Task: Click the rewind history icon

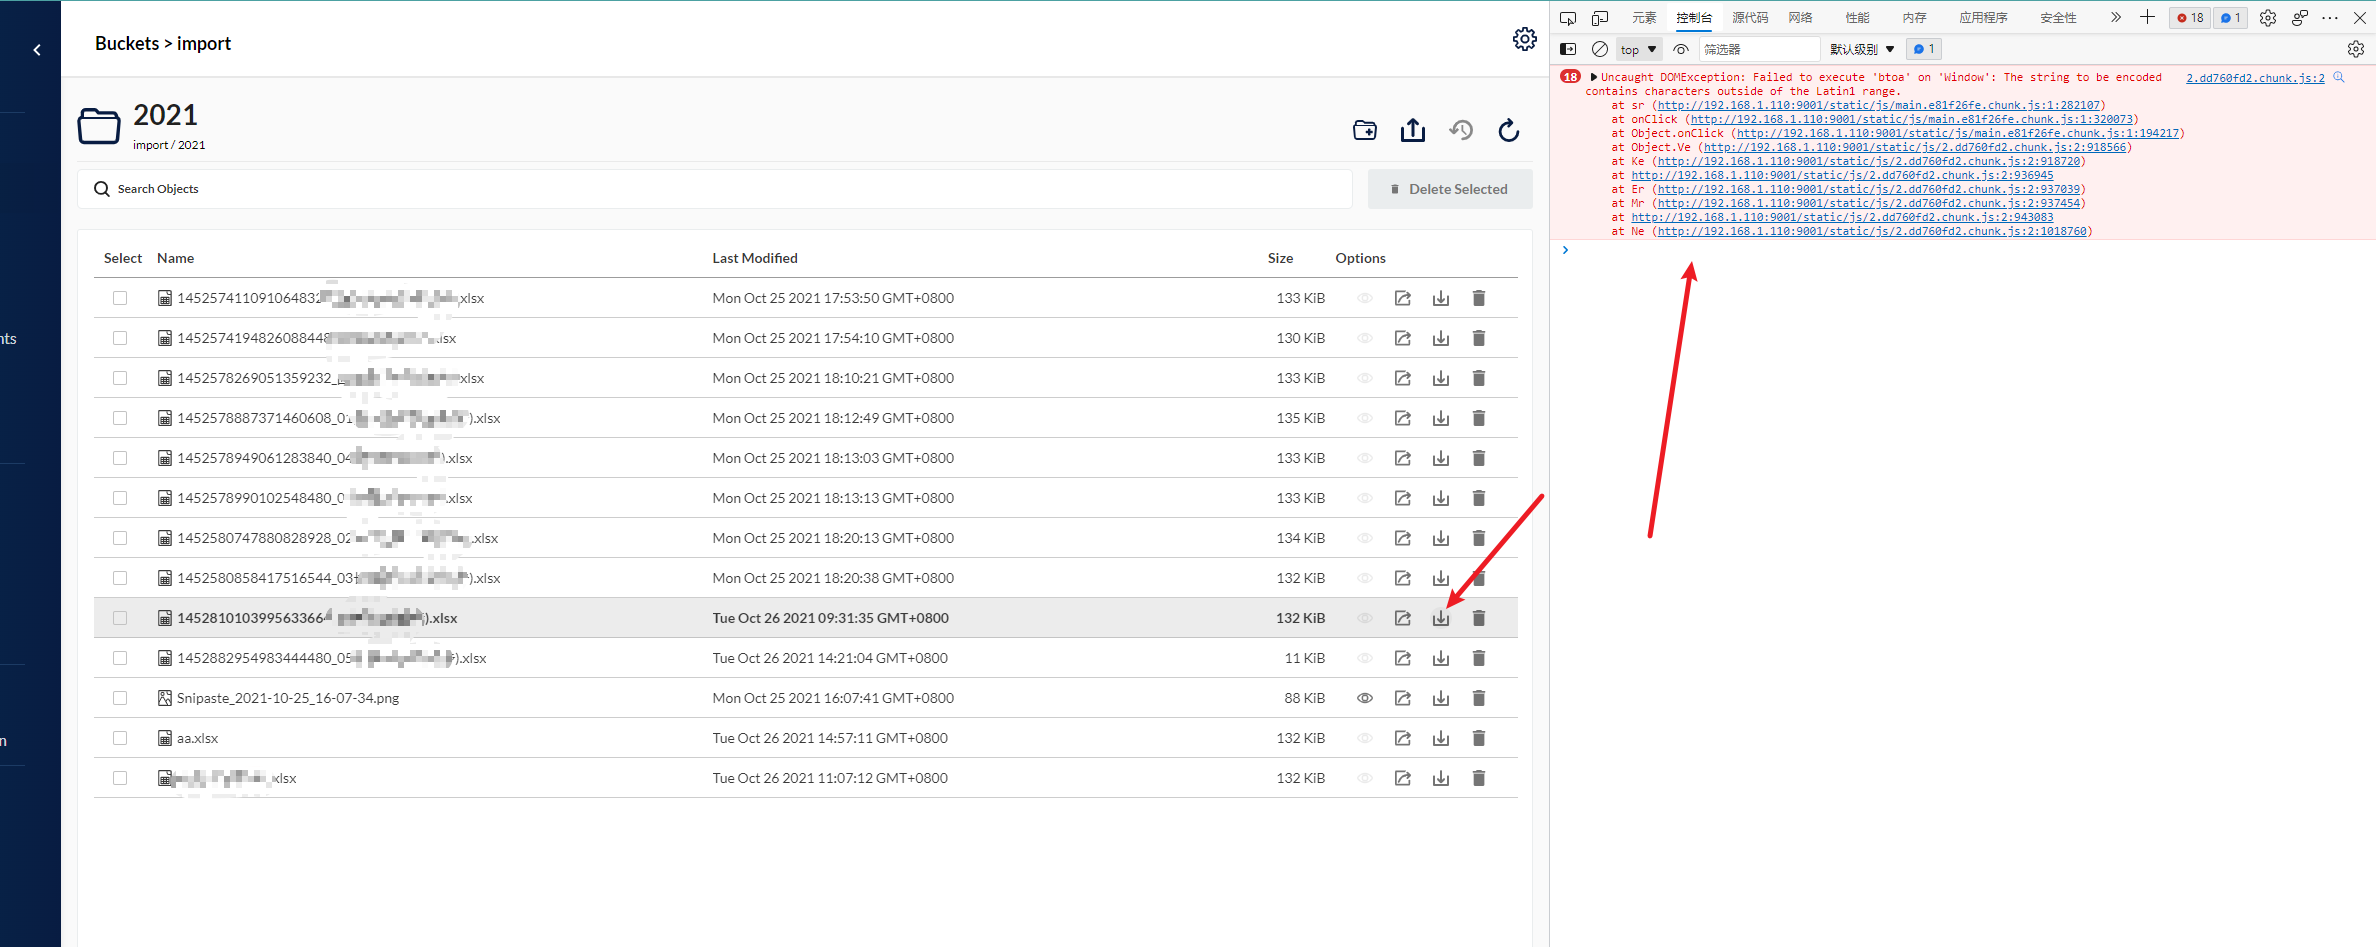Action: click(x=1461, y=130)
